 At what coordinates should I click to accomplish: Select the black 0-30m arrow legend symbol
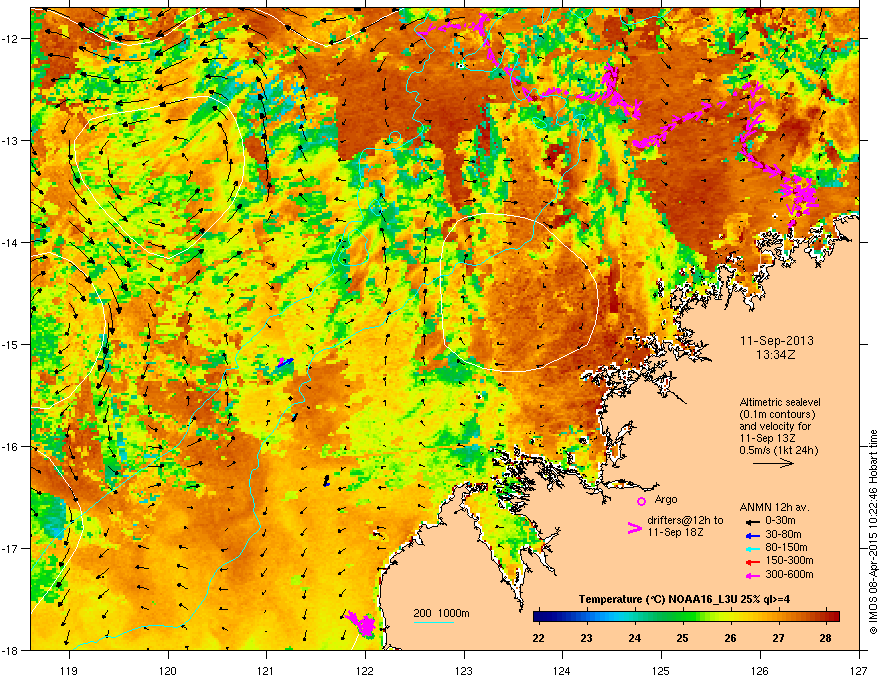[752, 521]
